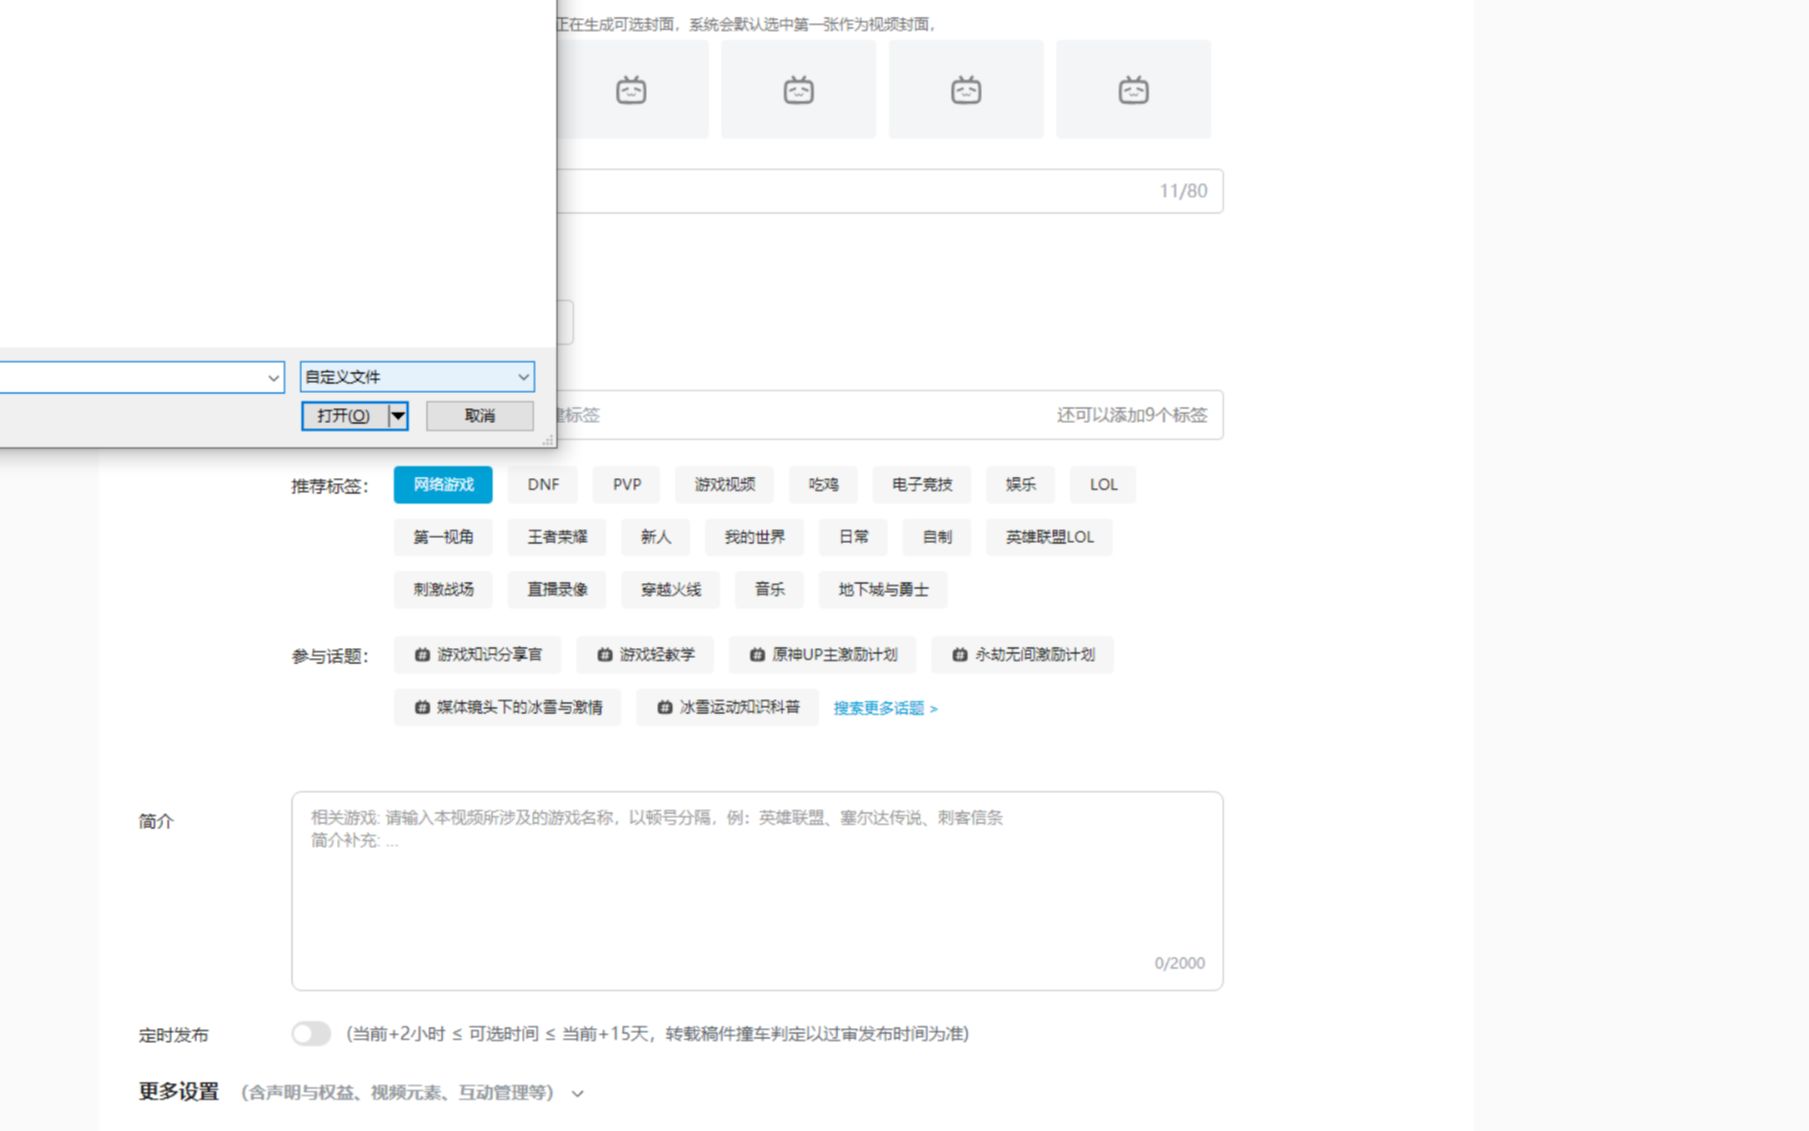Viewport: 1809px width, 1131px height.
Task: Open the 自定义文件 file type dropdown
Action: [x=417, y=377]
